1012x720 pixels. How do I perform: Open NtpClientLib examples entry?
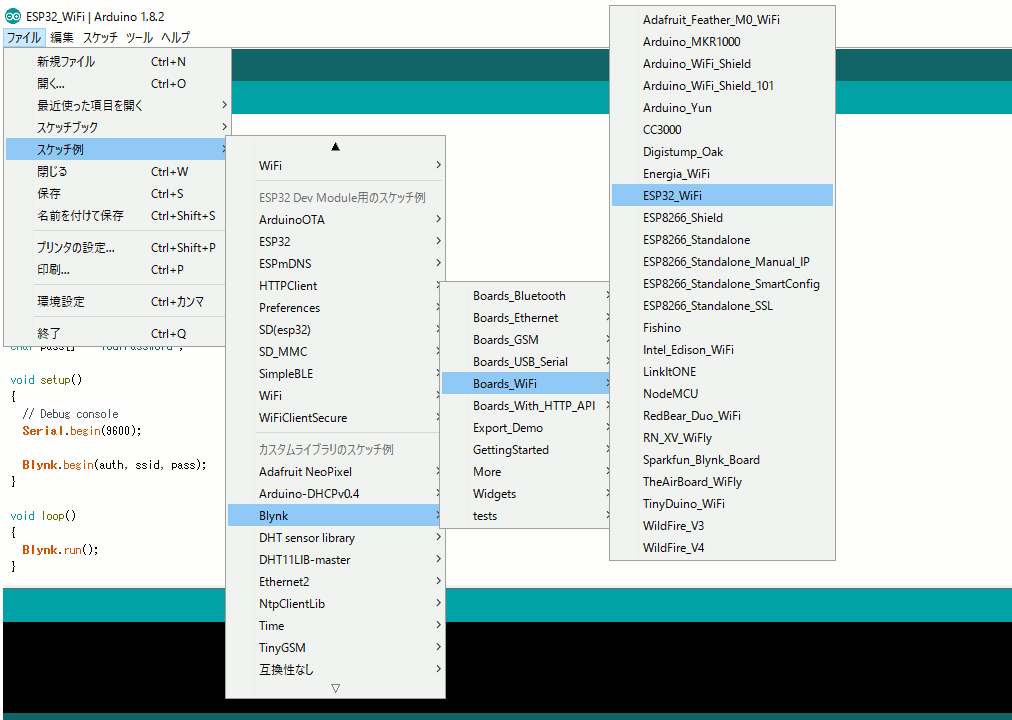click(336, 603)
